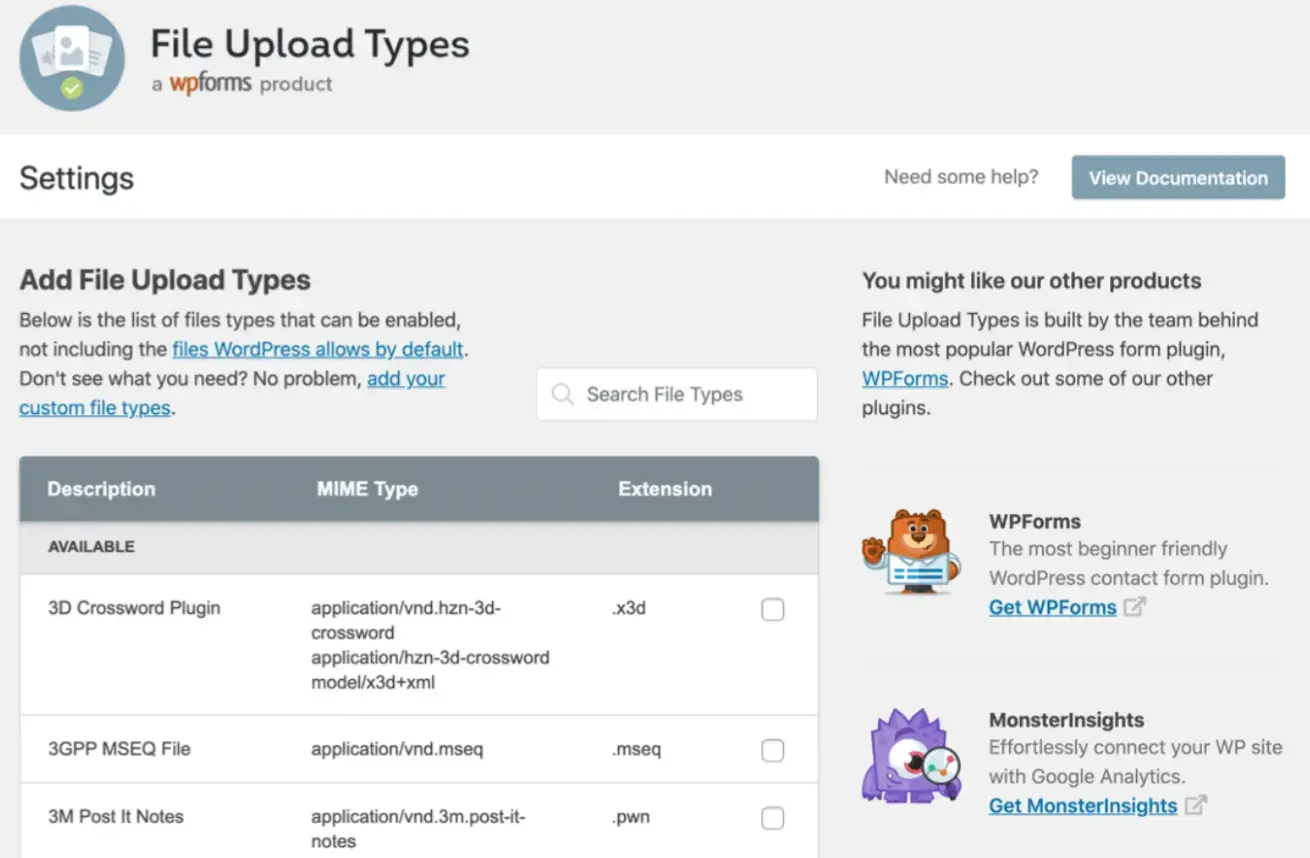Click the File Upload Types logo icon
The image size is (1310, 858).
tap(71, 57)
